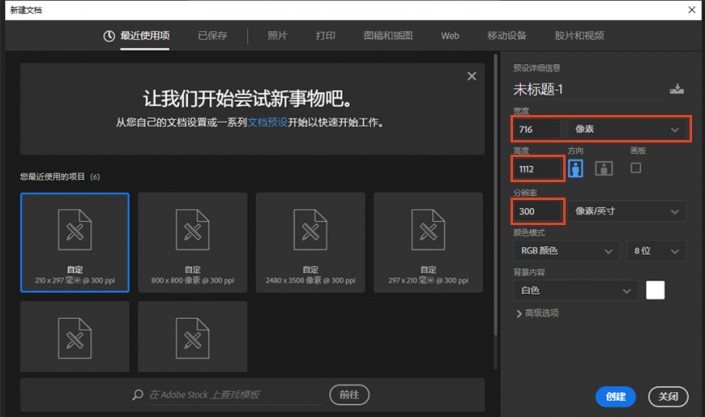The width and height of the screenshot is (705, 417).
Task: Click the presets list vertical scrollbar
Action: 495,196
